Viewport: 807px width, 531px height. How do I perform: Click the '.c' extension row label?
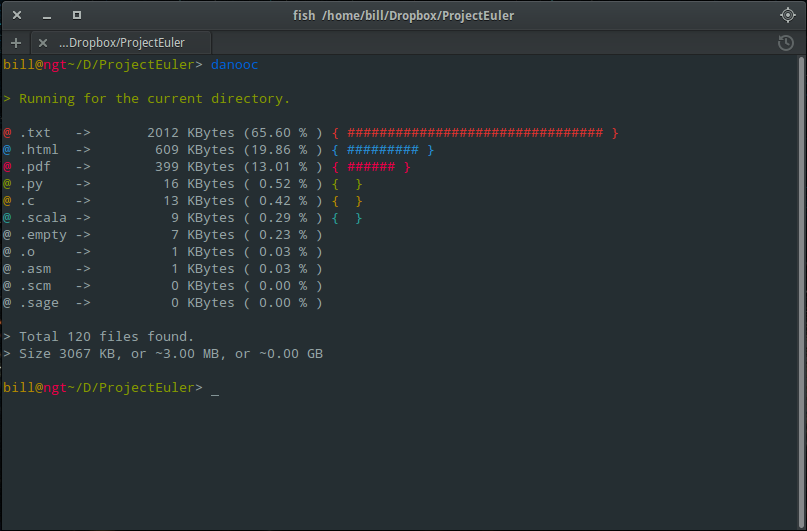(27, 201)
